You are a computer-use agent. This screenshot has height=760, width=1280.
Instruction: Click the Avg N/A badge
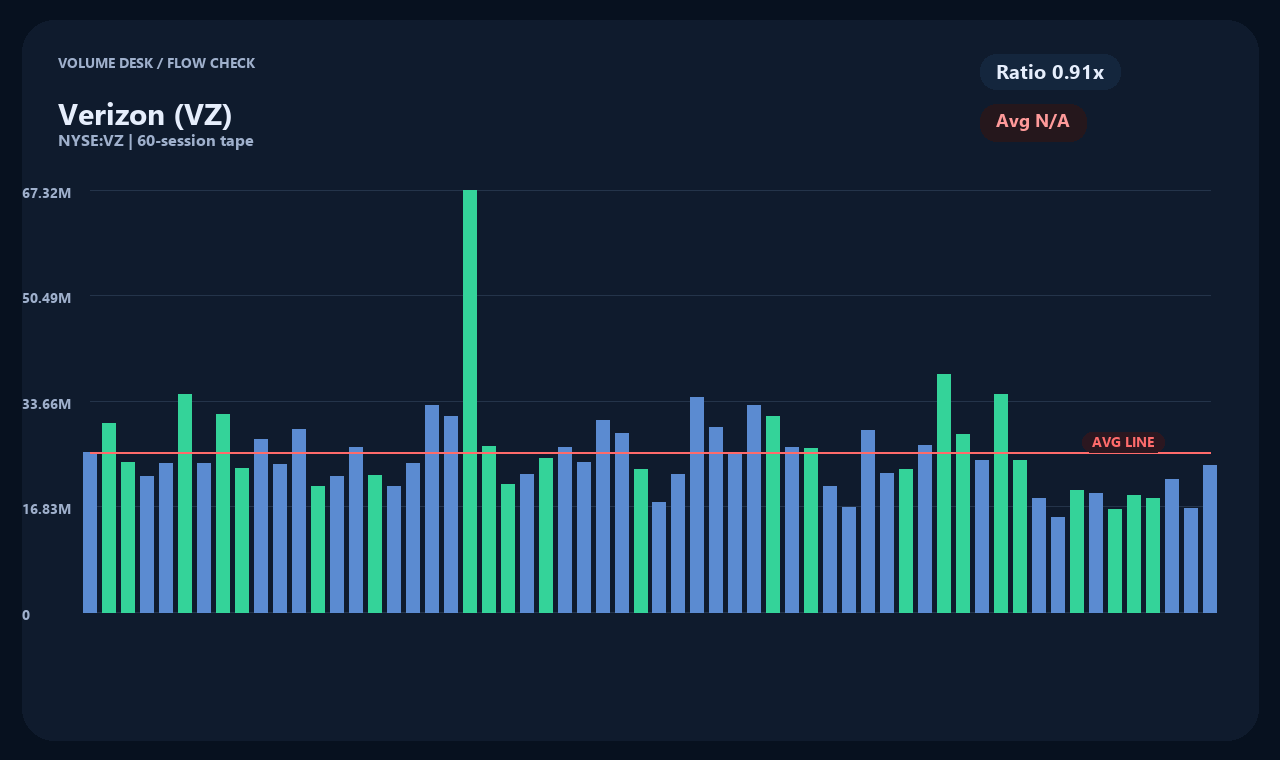click(1033, 122)
